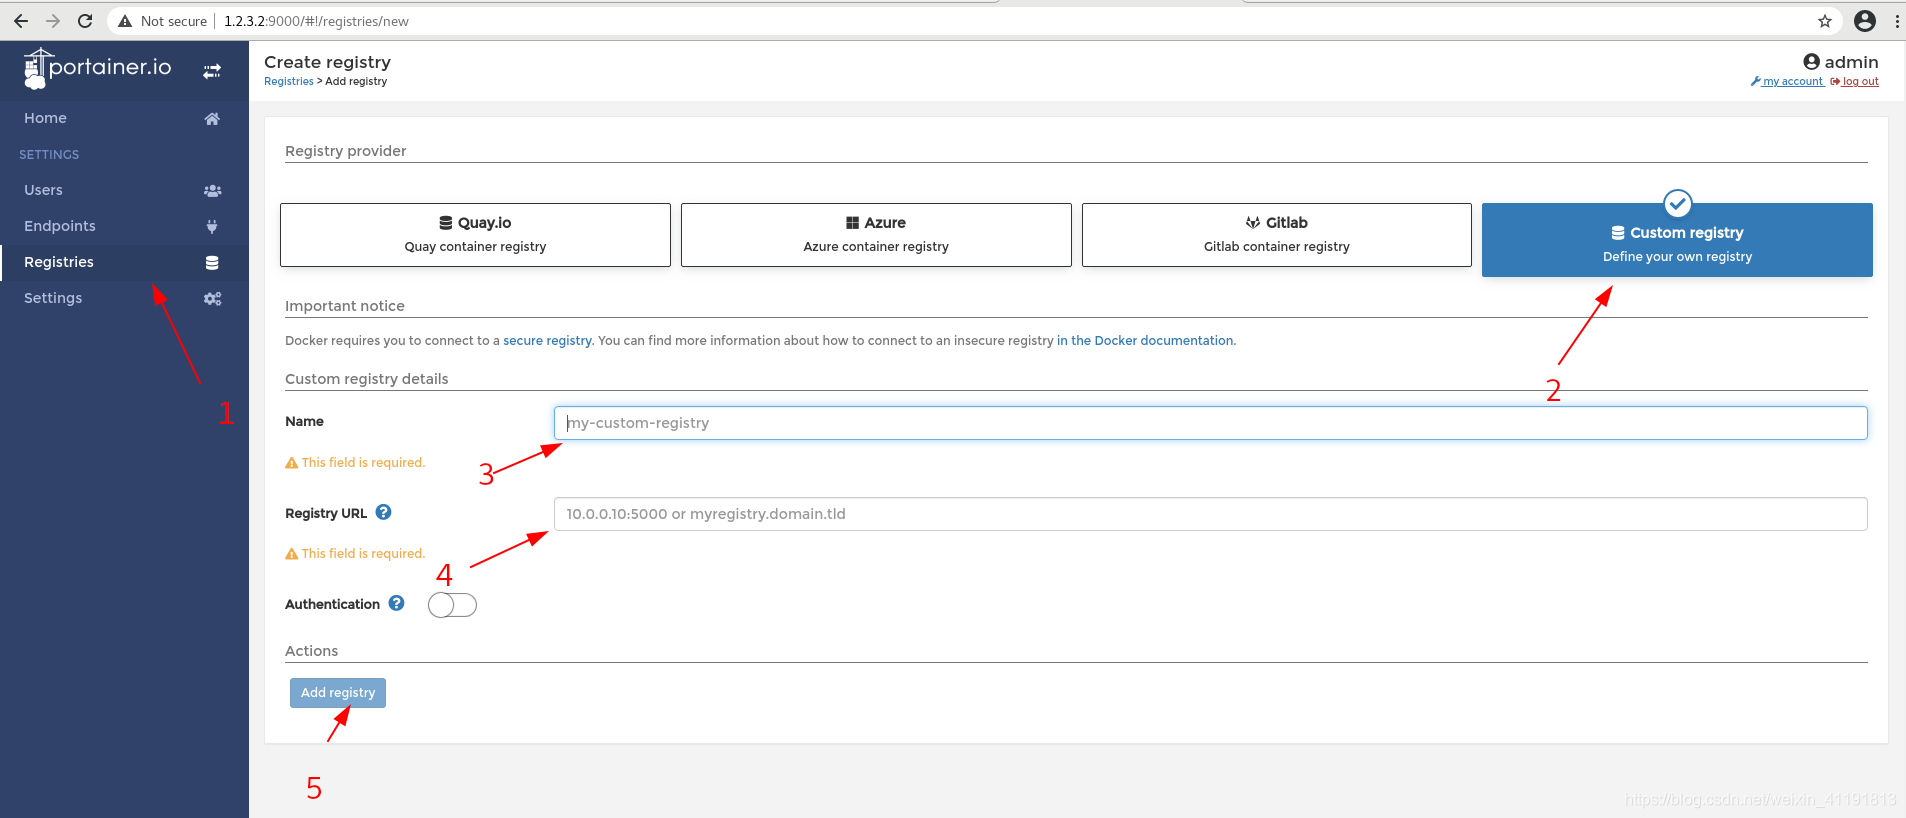Toggle the sidebar collapse arrows icon
The height and width of the screenshot is (818, 1906).
212,71
